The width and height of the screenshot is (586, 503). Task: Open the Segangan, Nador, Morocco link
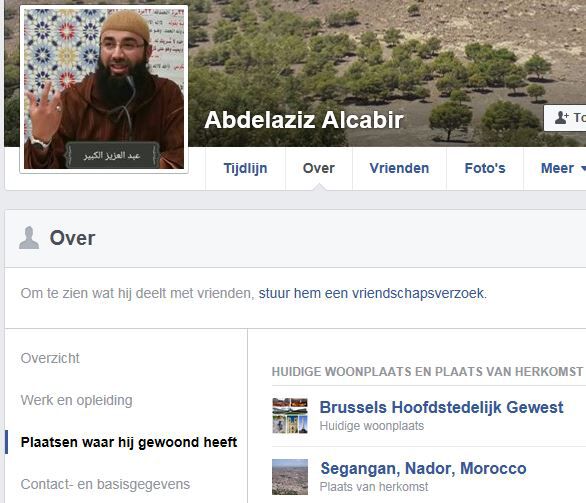pyautogui.click(x=423, y=468)
